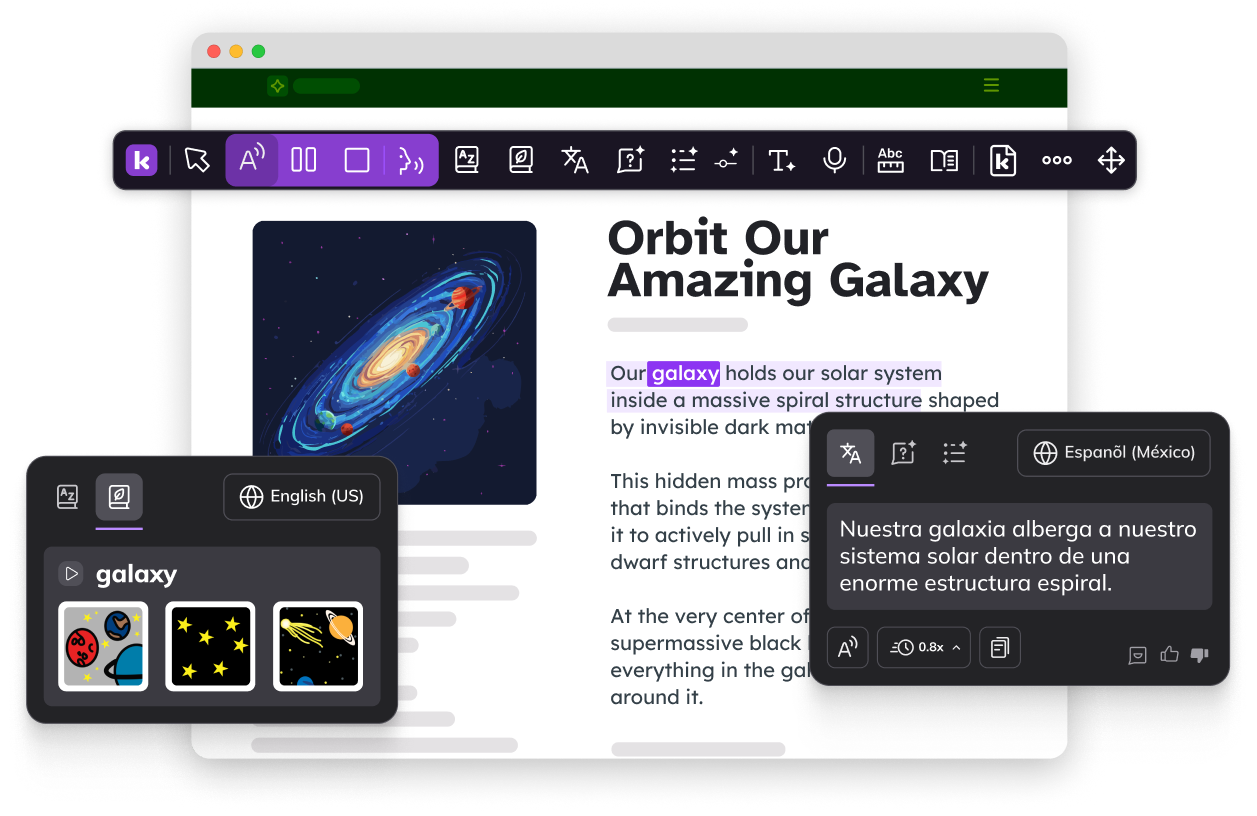Image resolution: width=1257 pixels, height=816 pixels.
Task: Give thumbs up to the translation
Action: 1169,655
